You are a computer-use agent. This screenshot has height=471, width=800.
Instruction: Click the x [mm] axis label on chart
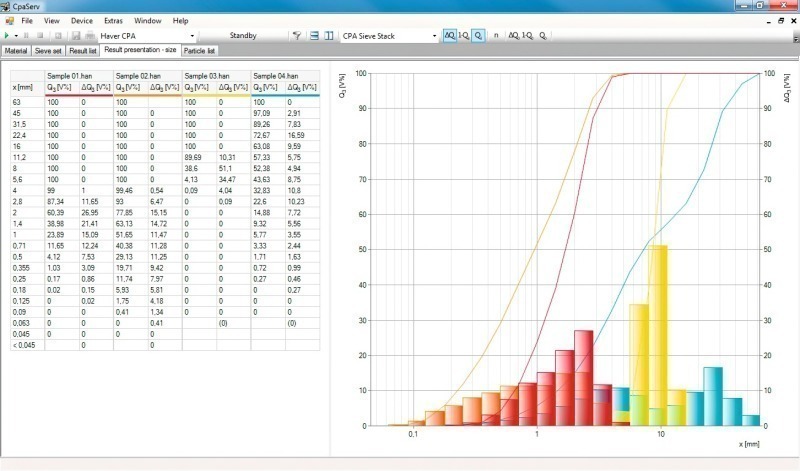coord(748,444)
